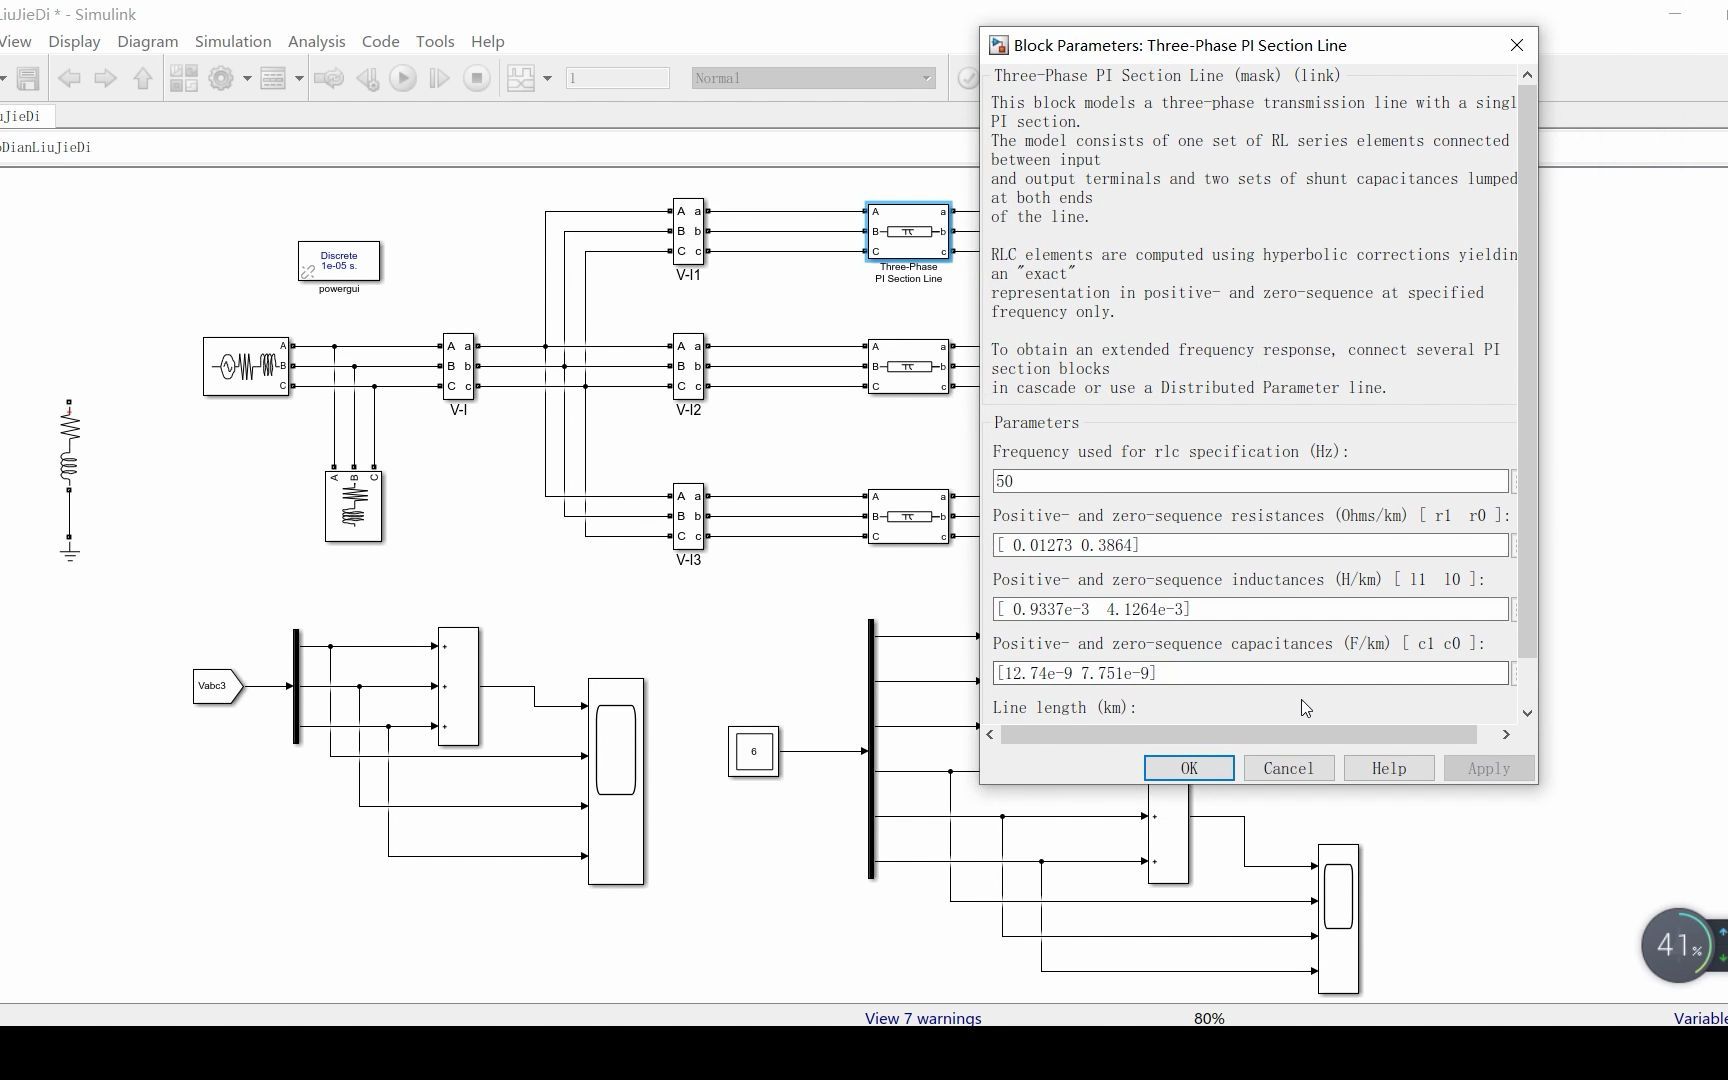Screen dimensions: 1728x1080
Task: Click Help in Block Parameters dialog
Action: point(1389,768)
